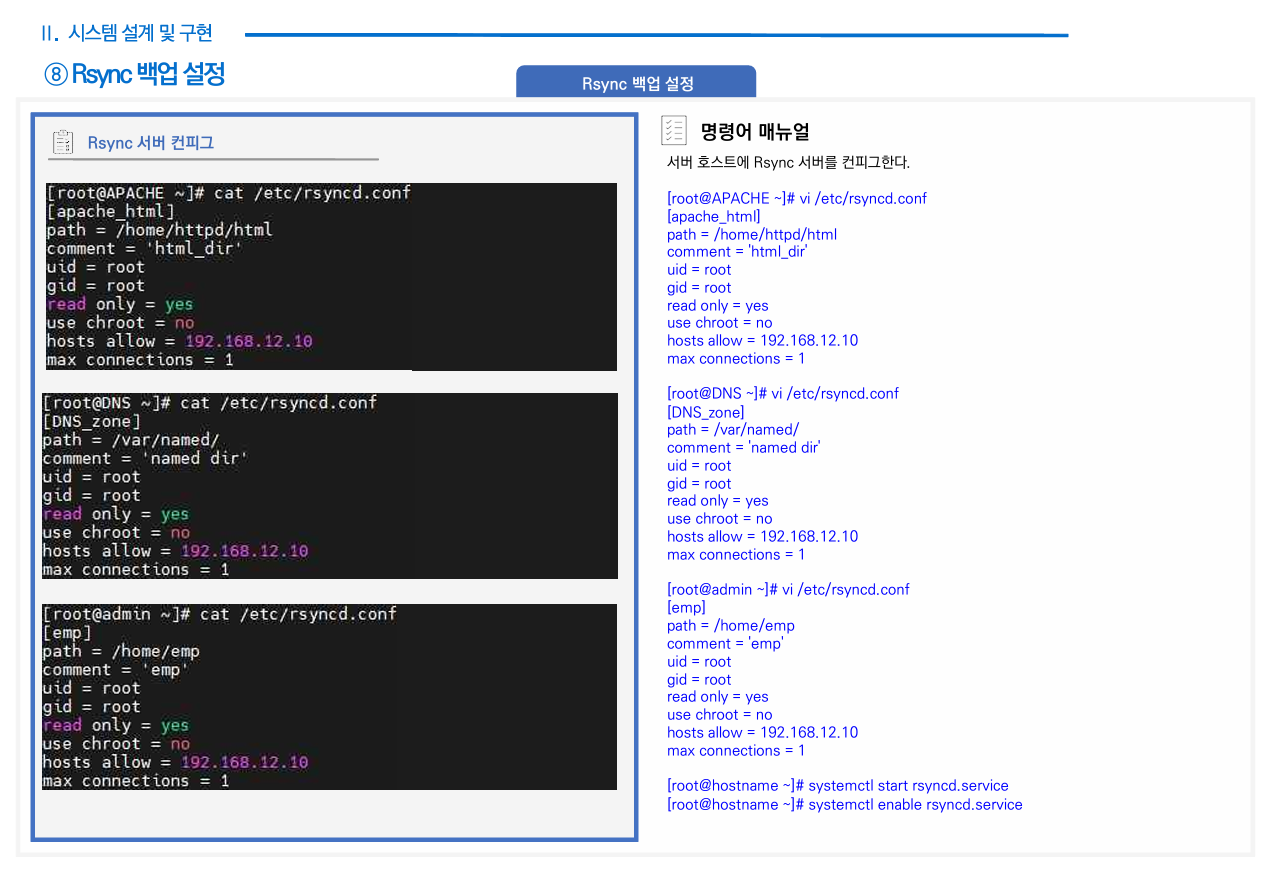Select the blue [root@APACHE ~]# vi command line
Viewport: 1270px width, 881px height.
[796, 198]
